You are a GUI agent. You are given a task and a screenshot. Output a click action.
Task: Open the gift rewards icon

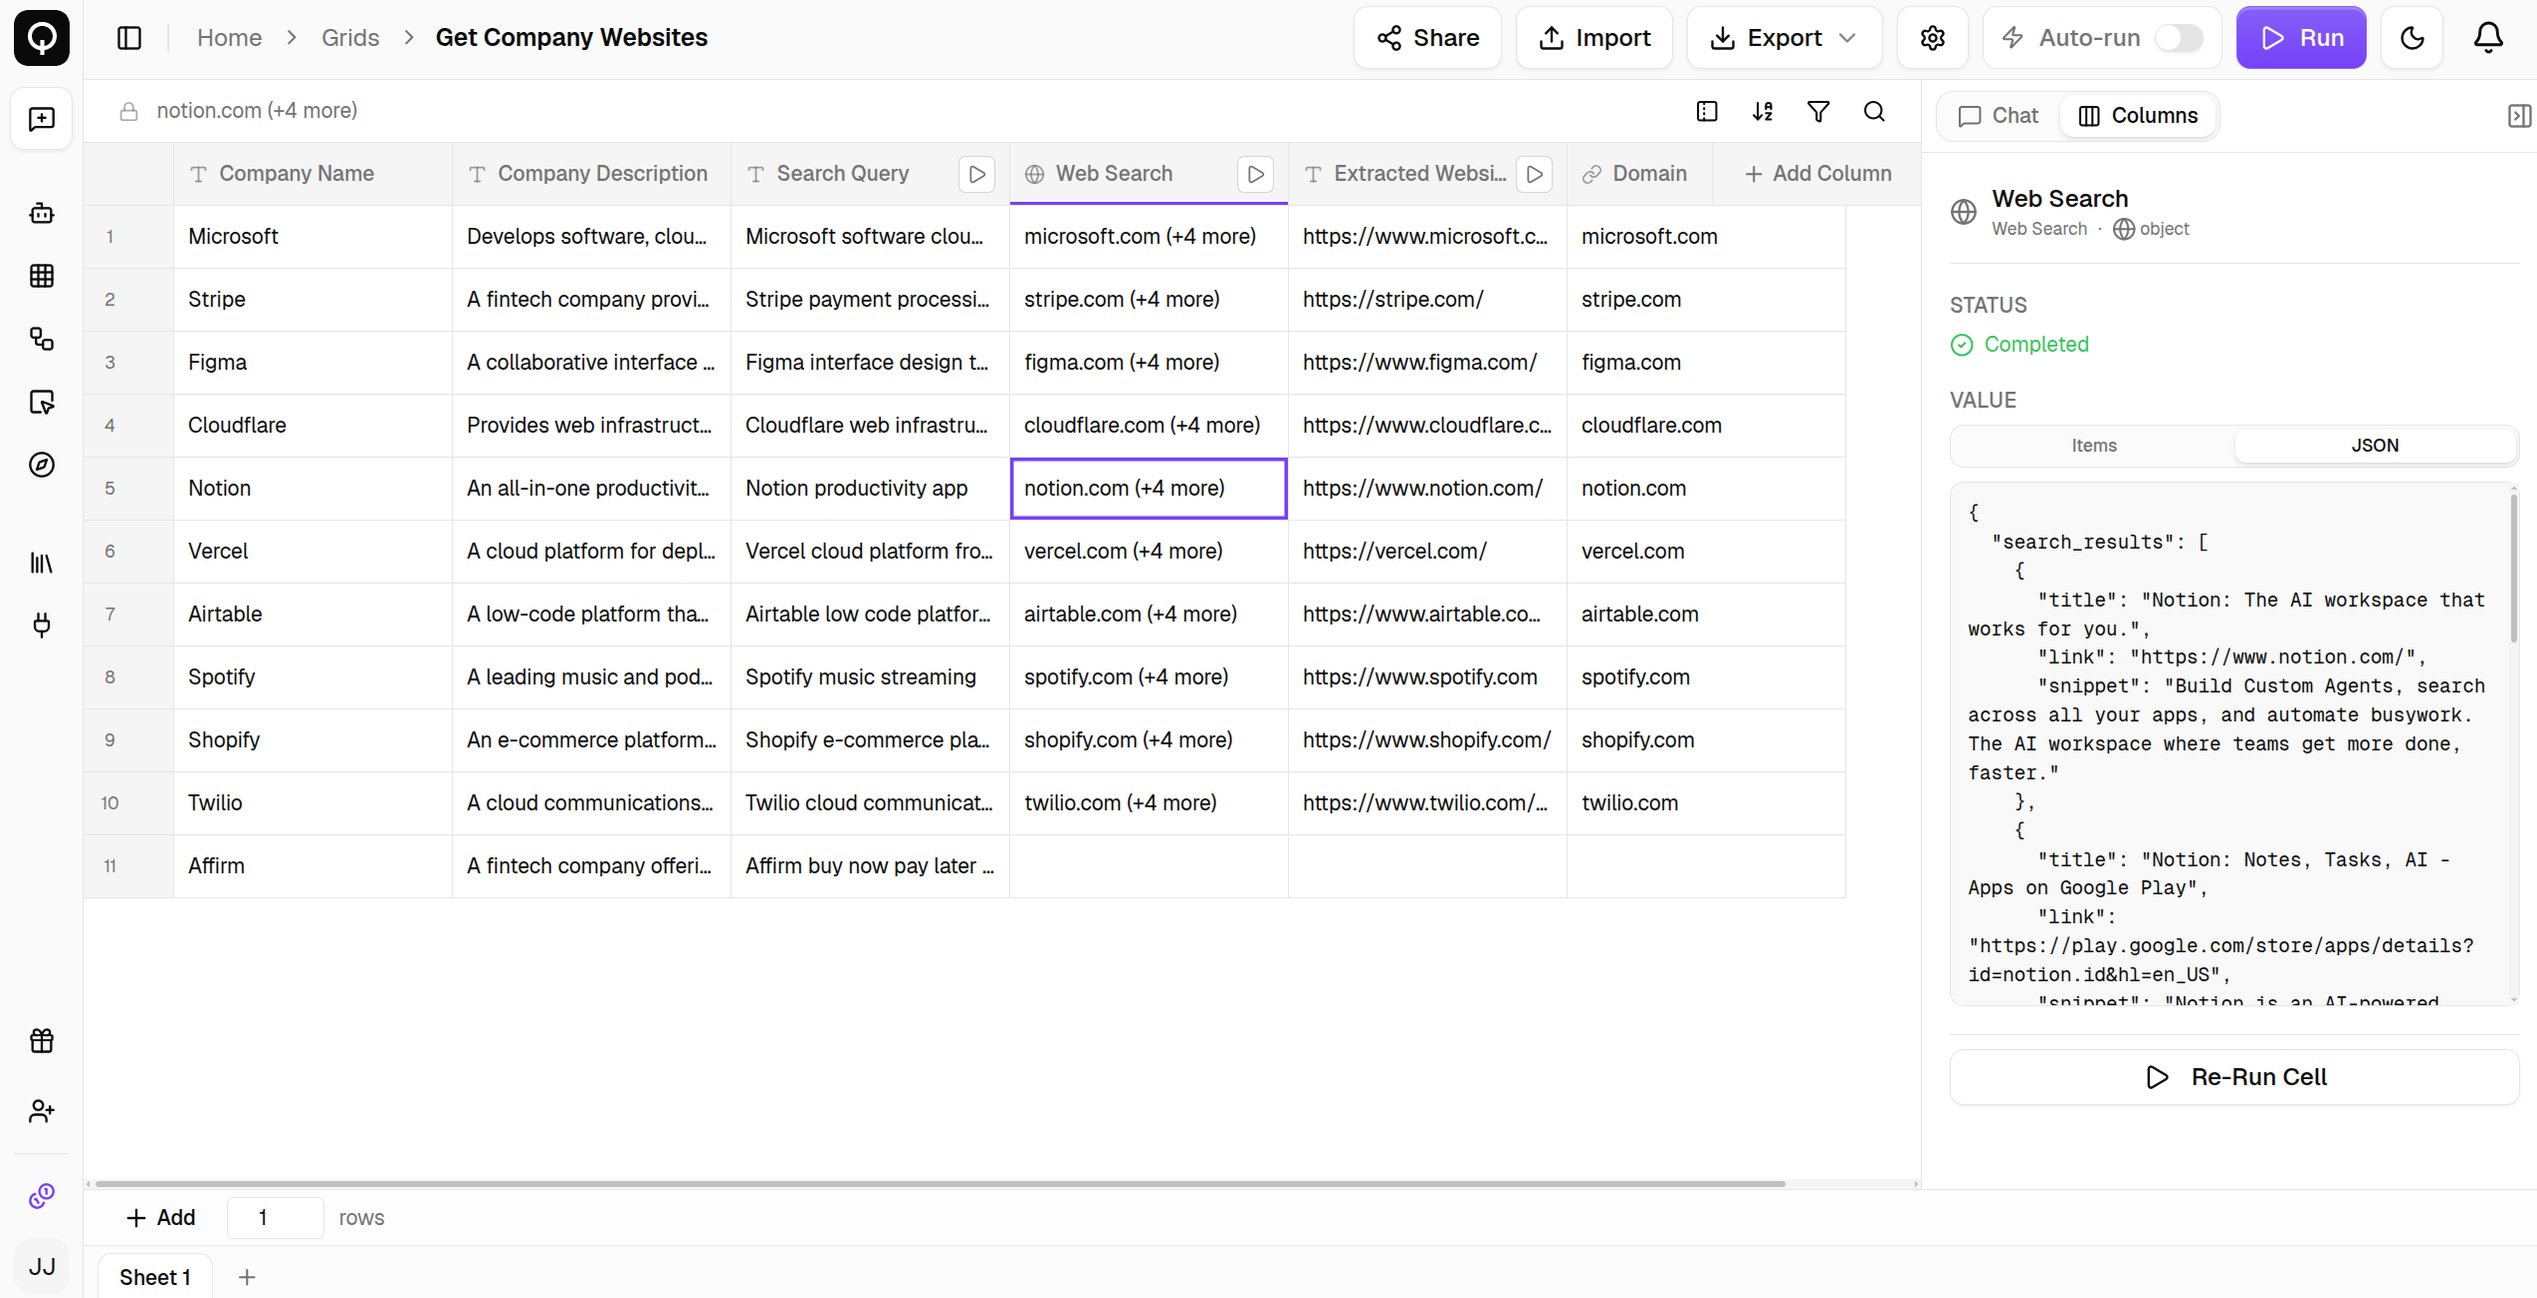(41, 1041)
